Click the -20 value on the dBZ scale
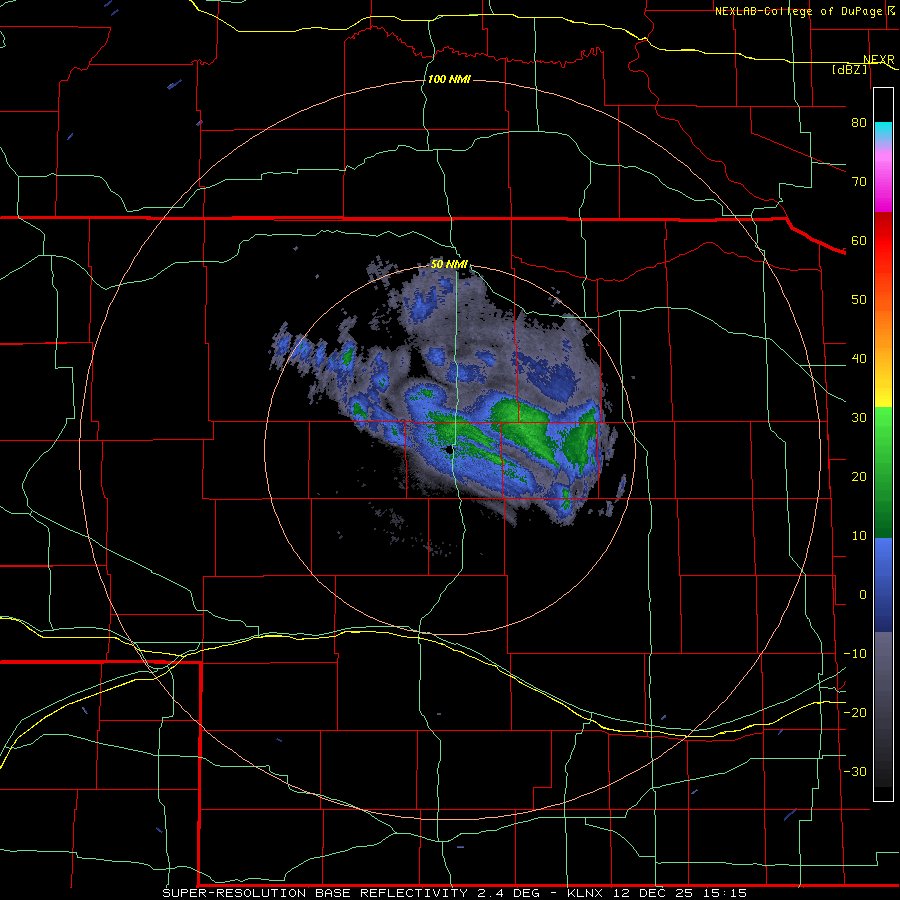Viewport: 900px width, 900px height. [855, 712]
